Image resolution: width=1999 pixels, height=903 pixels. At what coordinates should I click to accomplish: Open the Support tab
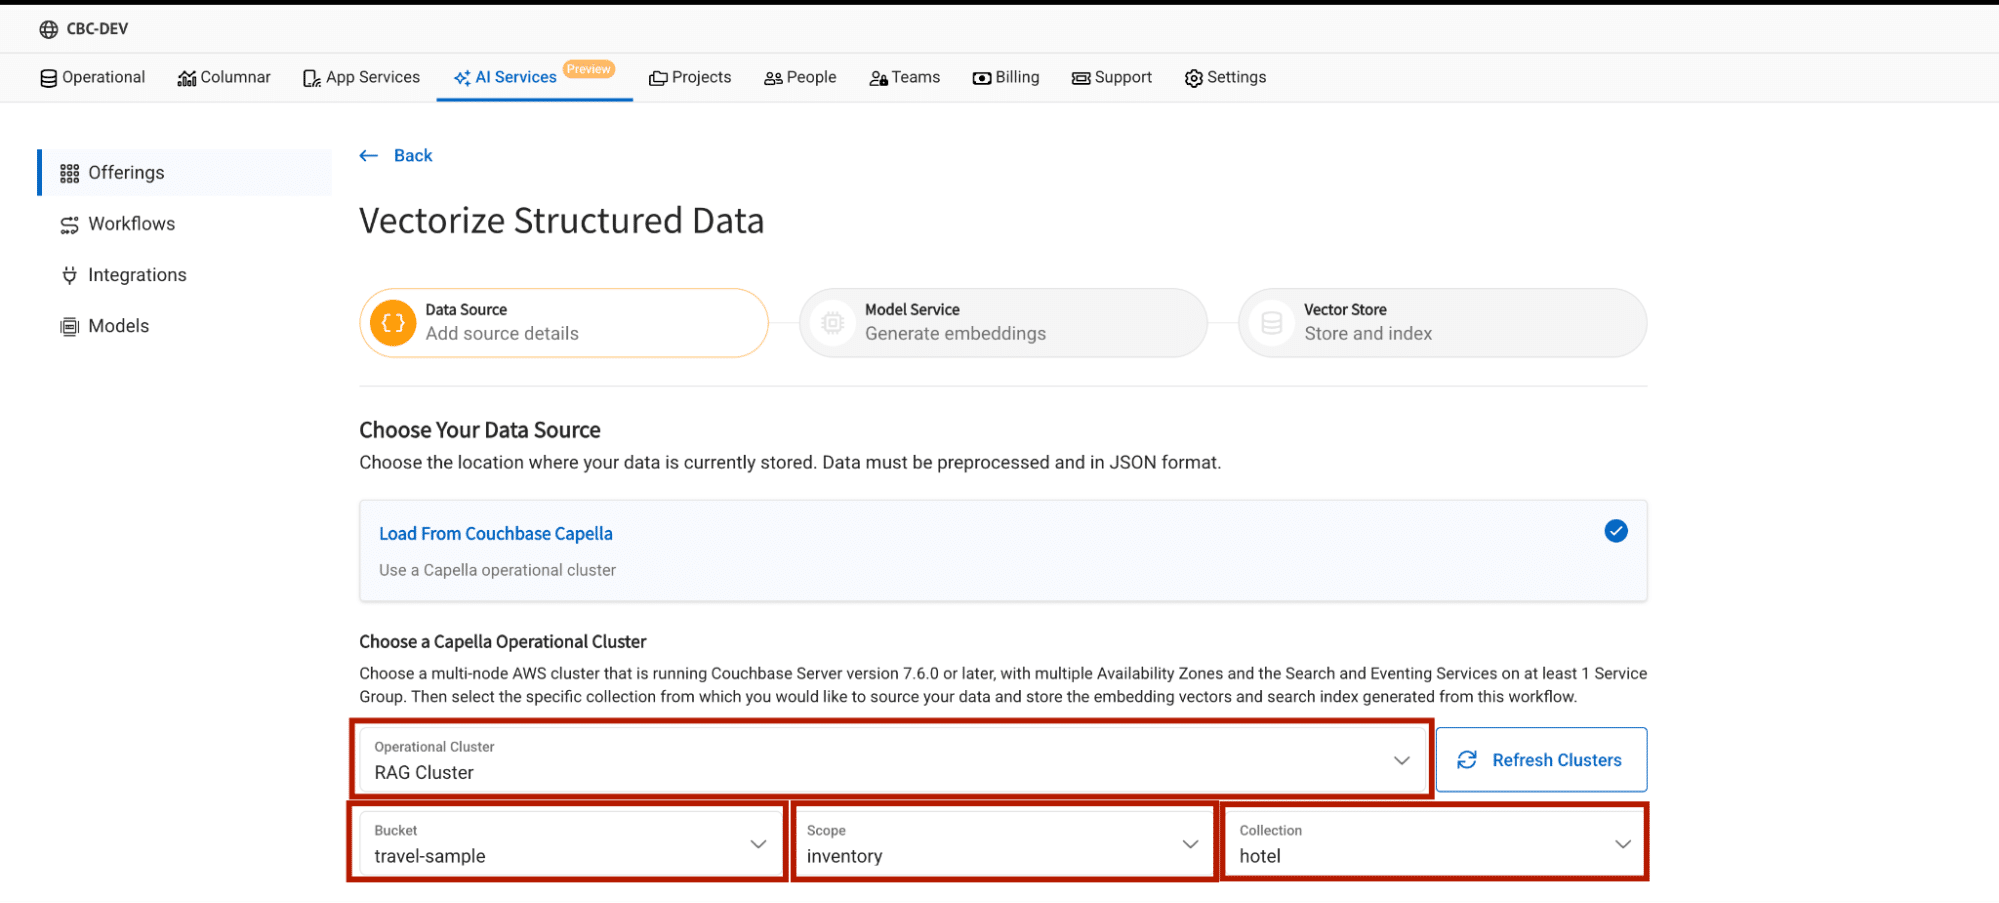[x=1112, y=78]
